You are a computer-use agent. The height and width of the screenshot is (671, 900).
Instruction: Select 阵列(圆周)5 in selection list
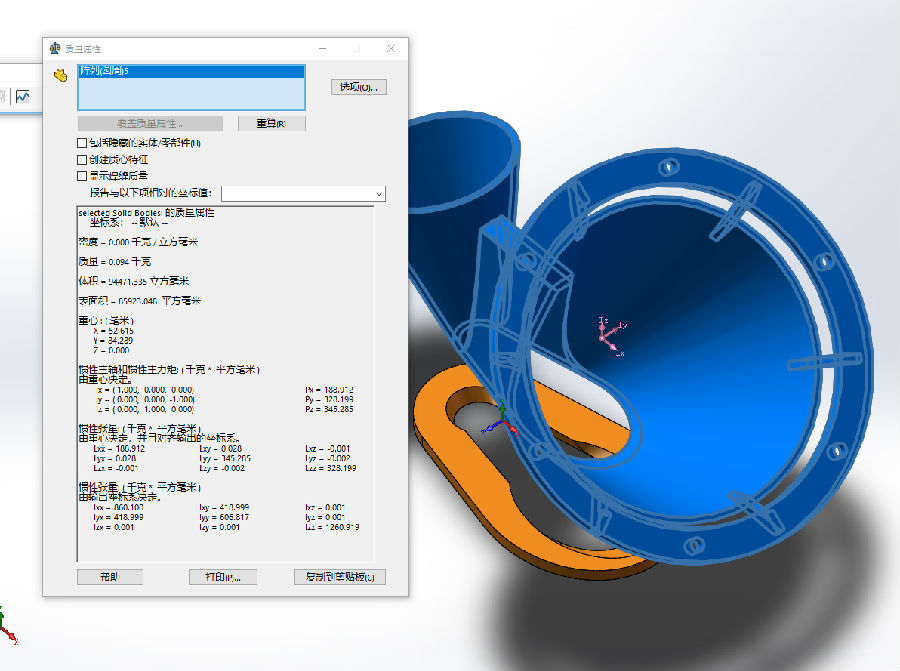(x=191, y=72)
